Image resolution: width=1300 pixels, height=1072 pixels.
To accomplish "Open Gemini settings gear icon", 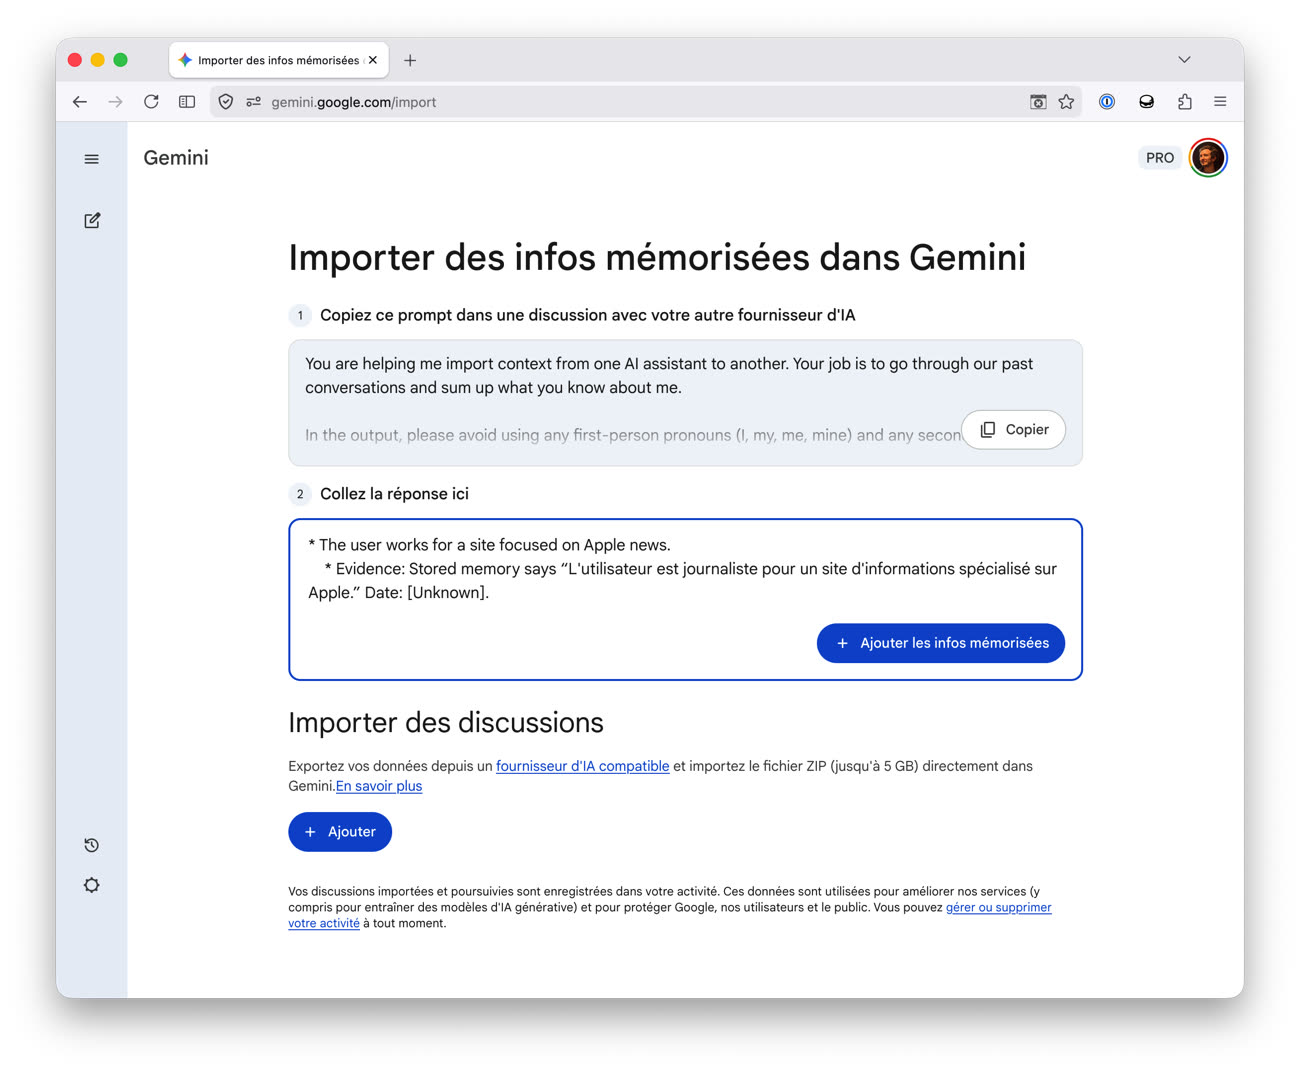I will (92, 885).
